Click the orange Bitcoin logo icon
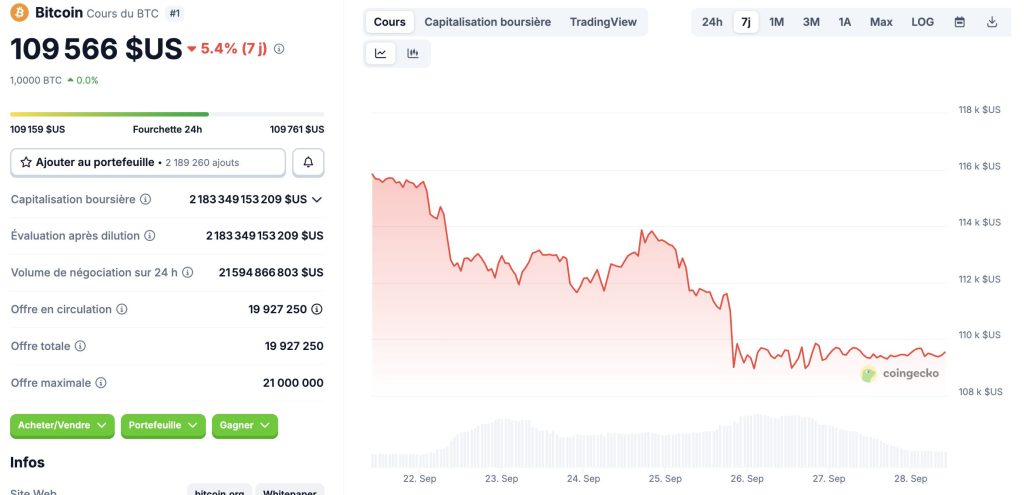 click(19, 13)
